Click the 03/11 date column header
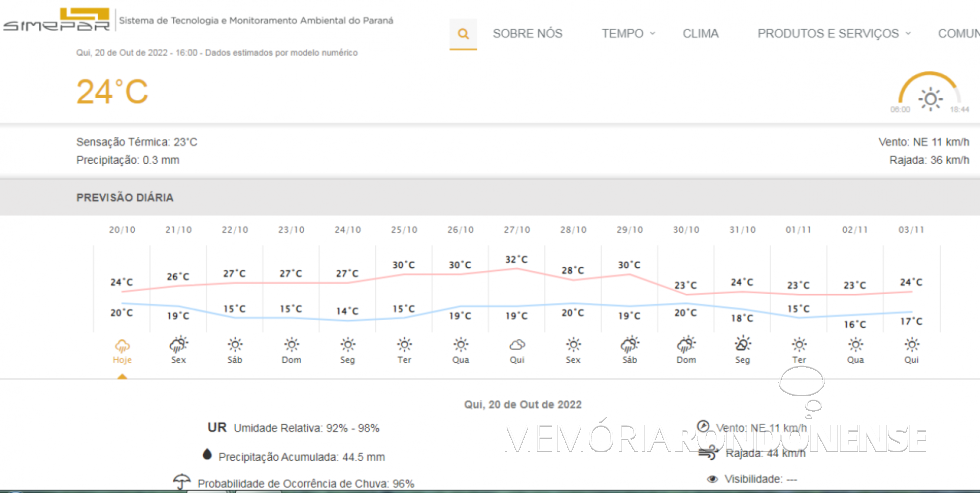Image resolution: width=980 pixels, height=493 pixels. [x=911, y=230]
